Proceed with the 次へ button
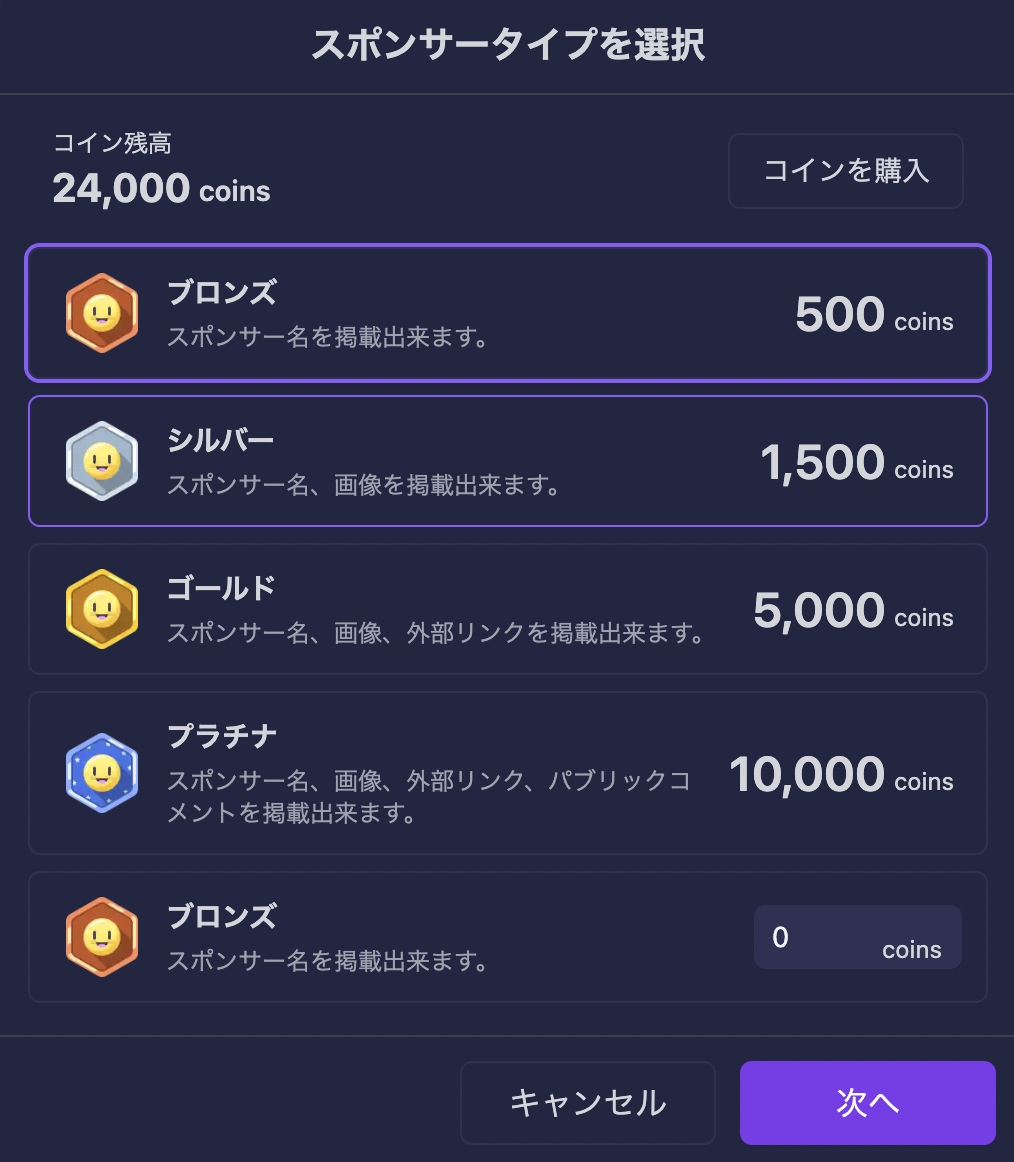 click(867, 1102)
